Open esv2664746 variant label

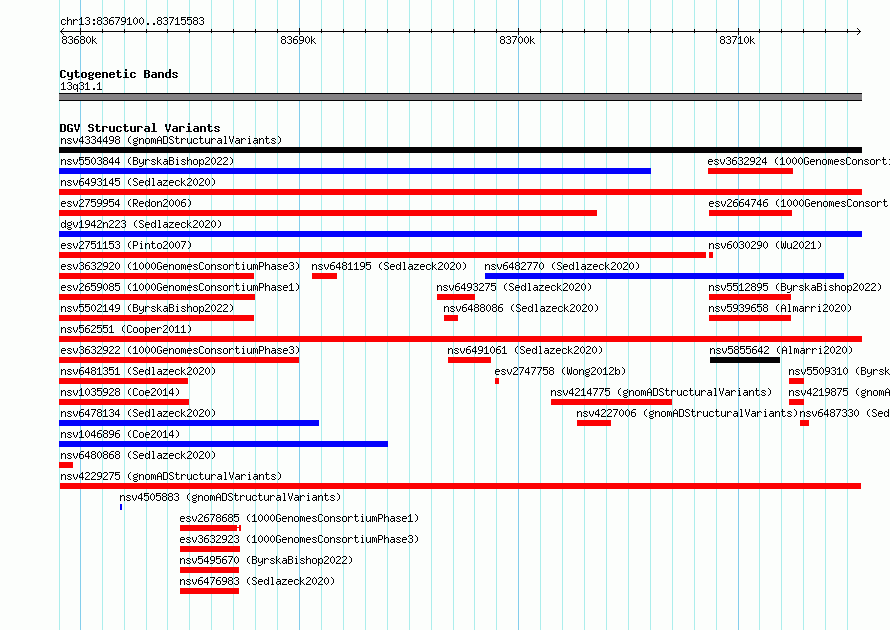799,203
